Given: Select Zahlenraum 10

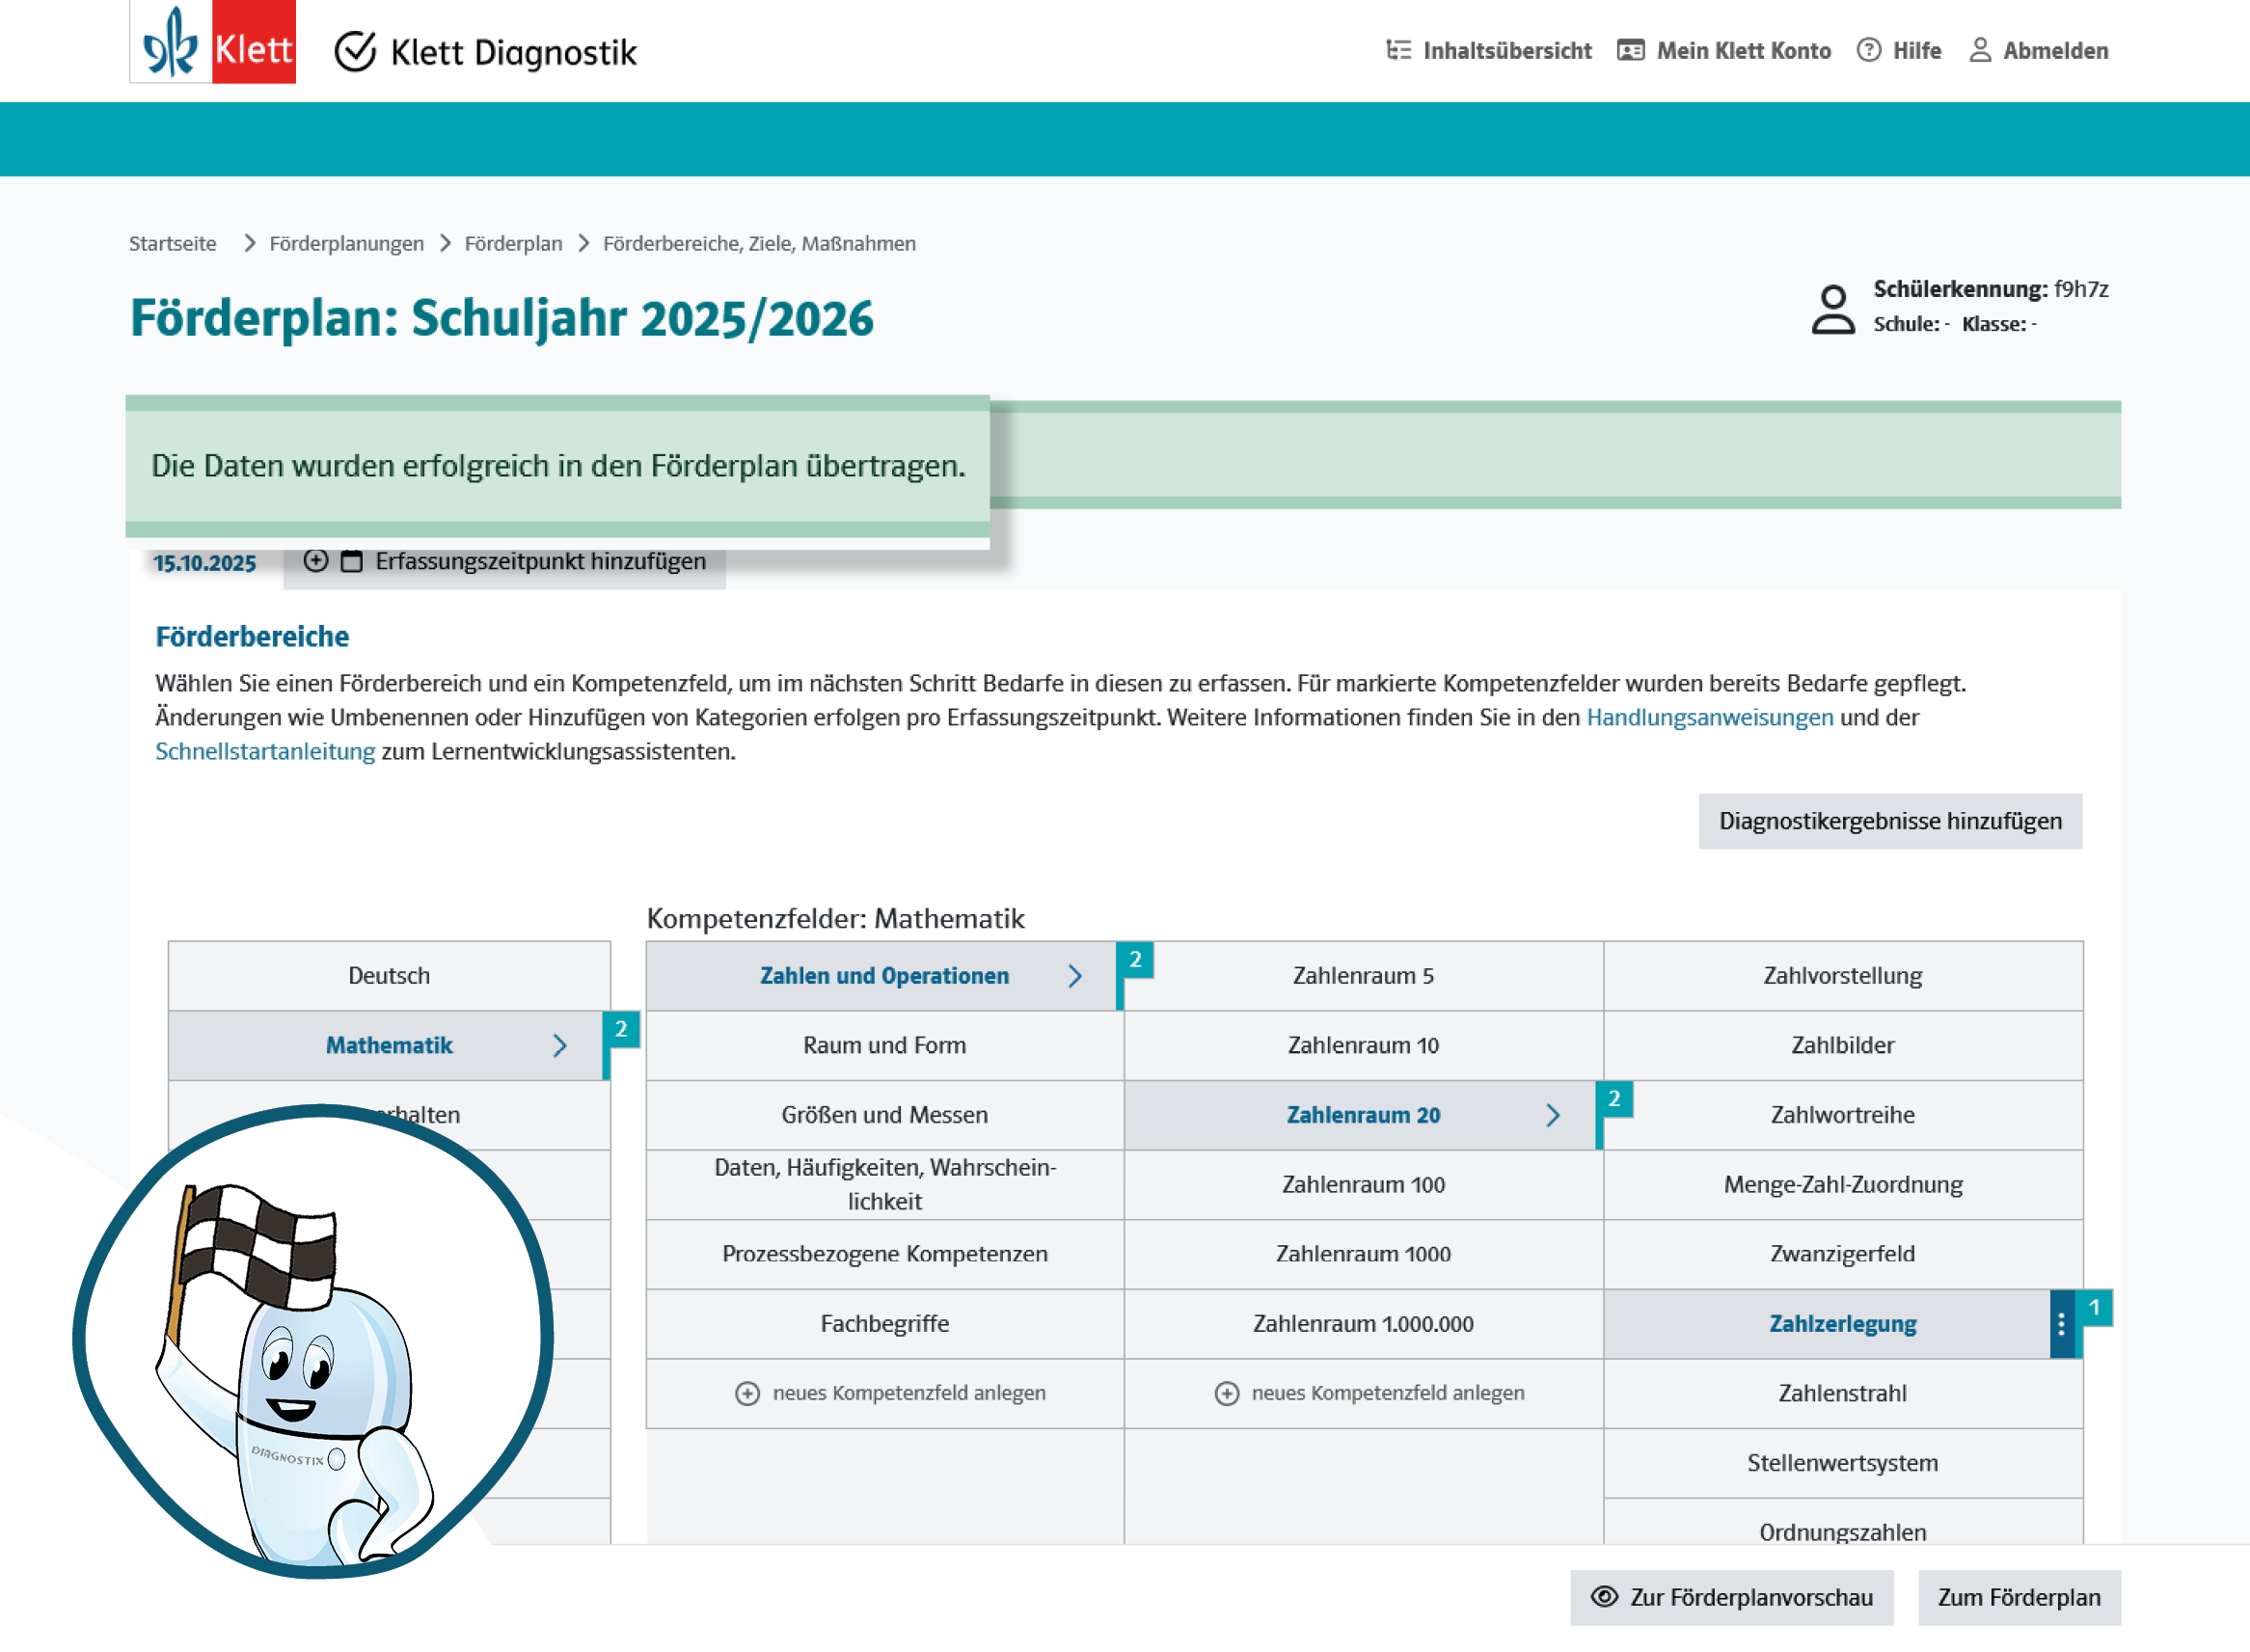Looking at the screenshot, I should pos(1364,1046).
